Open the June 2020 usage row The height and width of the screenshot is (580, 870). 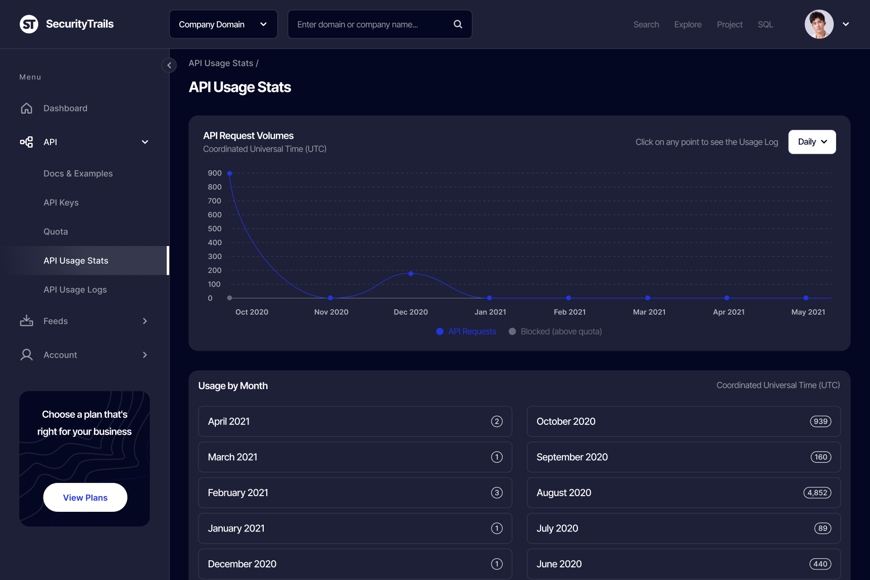click(684, 564)
